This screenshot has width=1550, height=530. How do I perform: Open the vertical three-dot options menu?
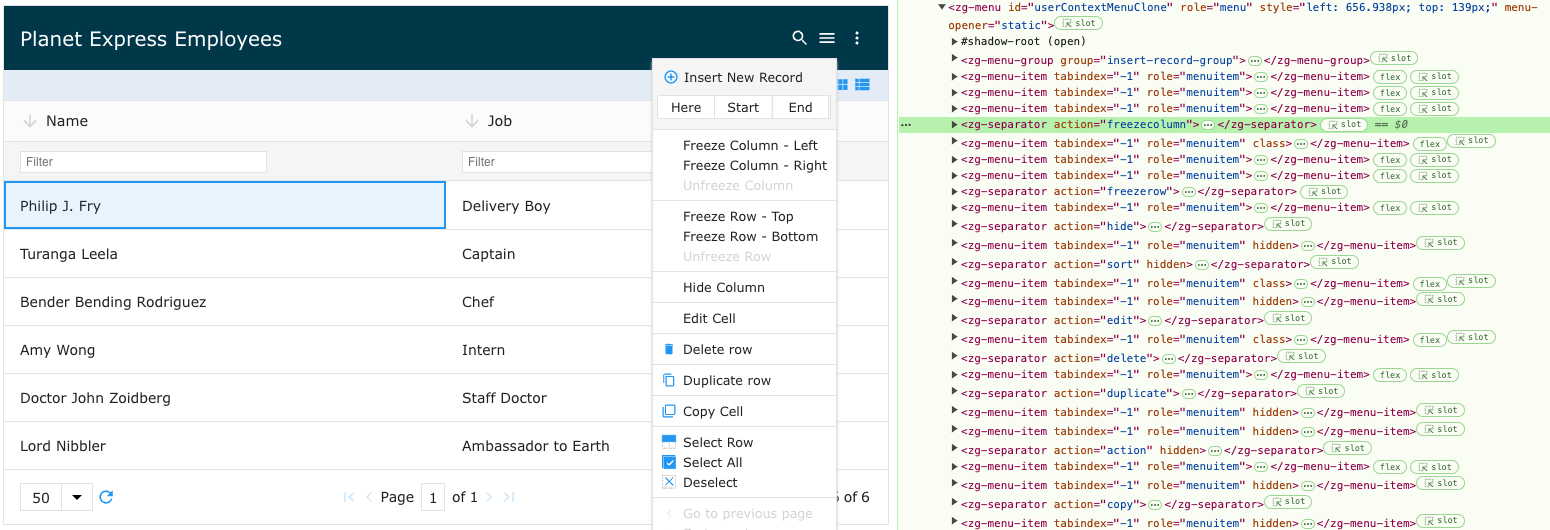click(857, 38)
